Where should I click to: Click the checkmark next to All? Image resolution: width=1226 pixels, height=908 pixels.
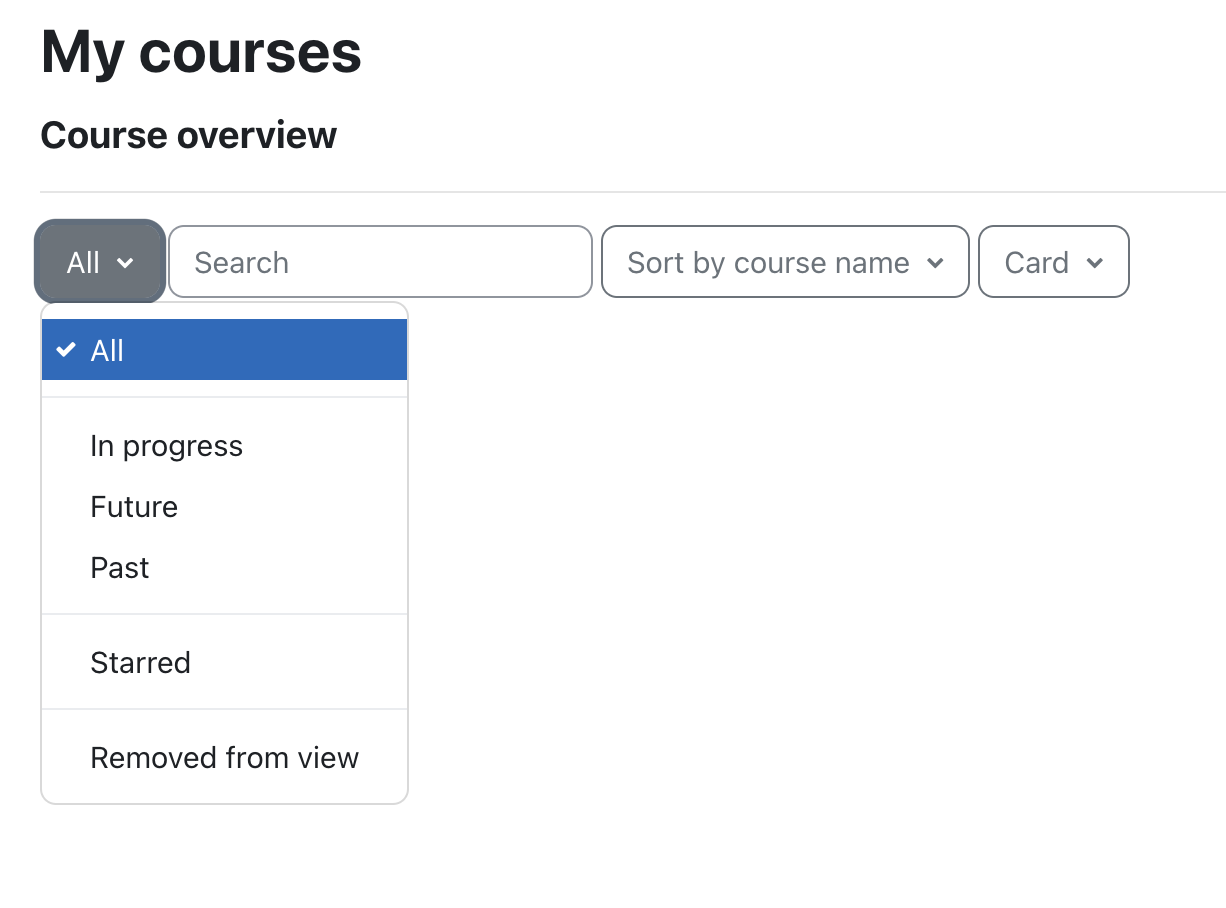(66, 350)
